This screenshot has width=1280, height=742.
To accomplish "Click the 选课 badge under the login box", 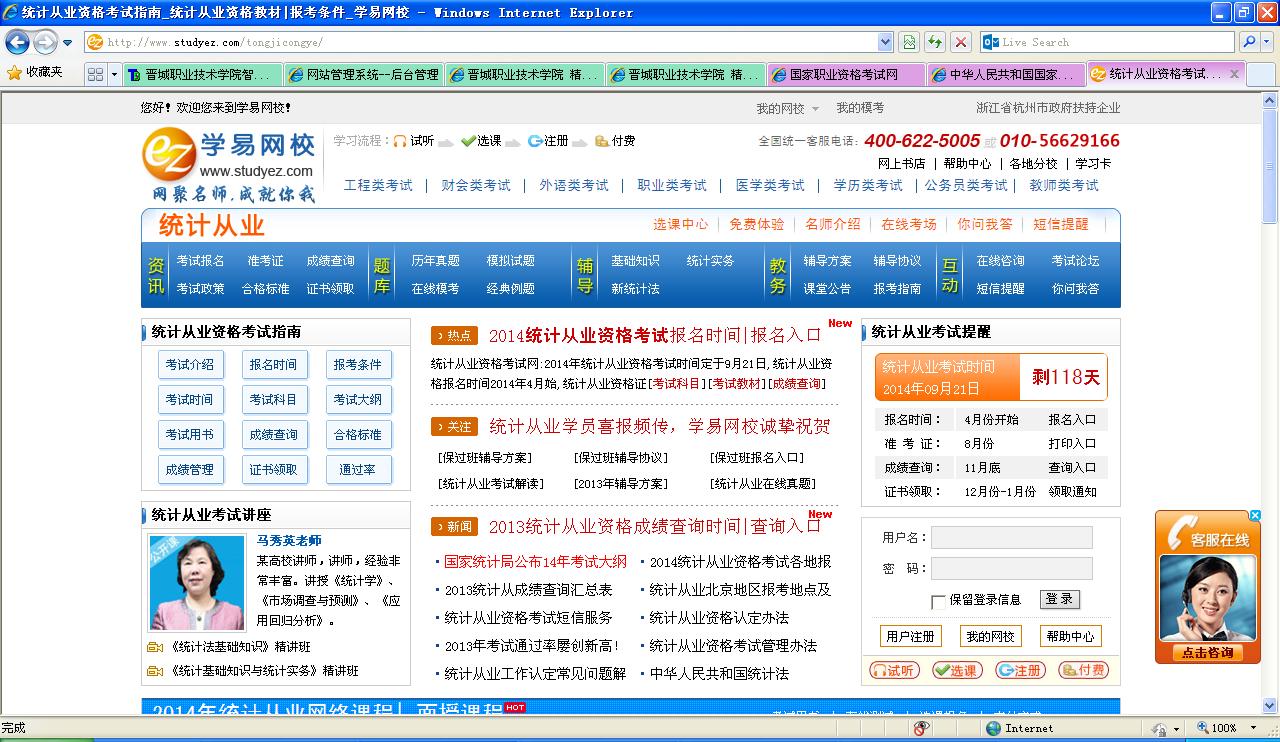I will click(x=957, y=670).
